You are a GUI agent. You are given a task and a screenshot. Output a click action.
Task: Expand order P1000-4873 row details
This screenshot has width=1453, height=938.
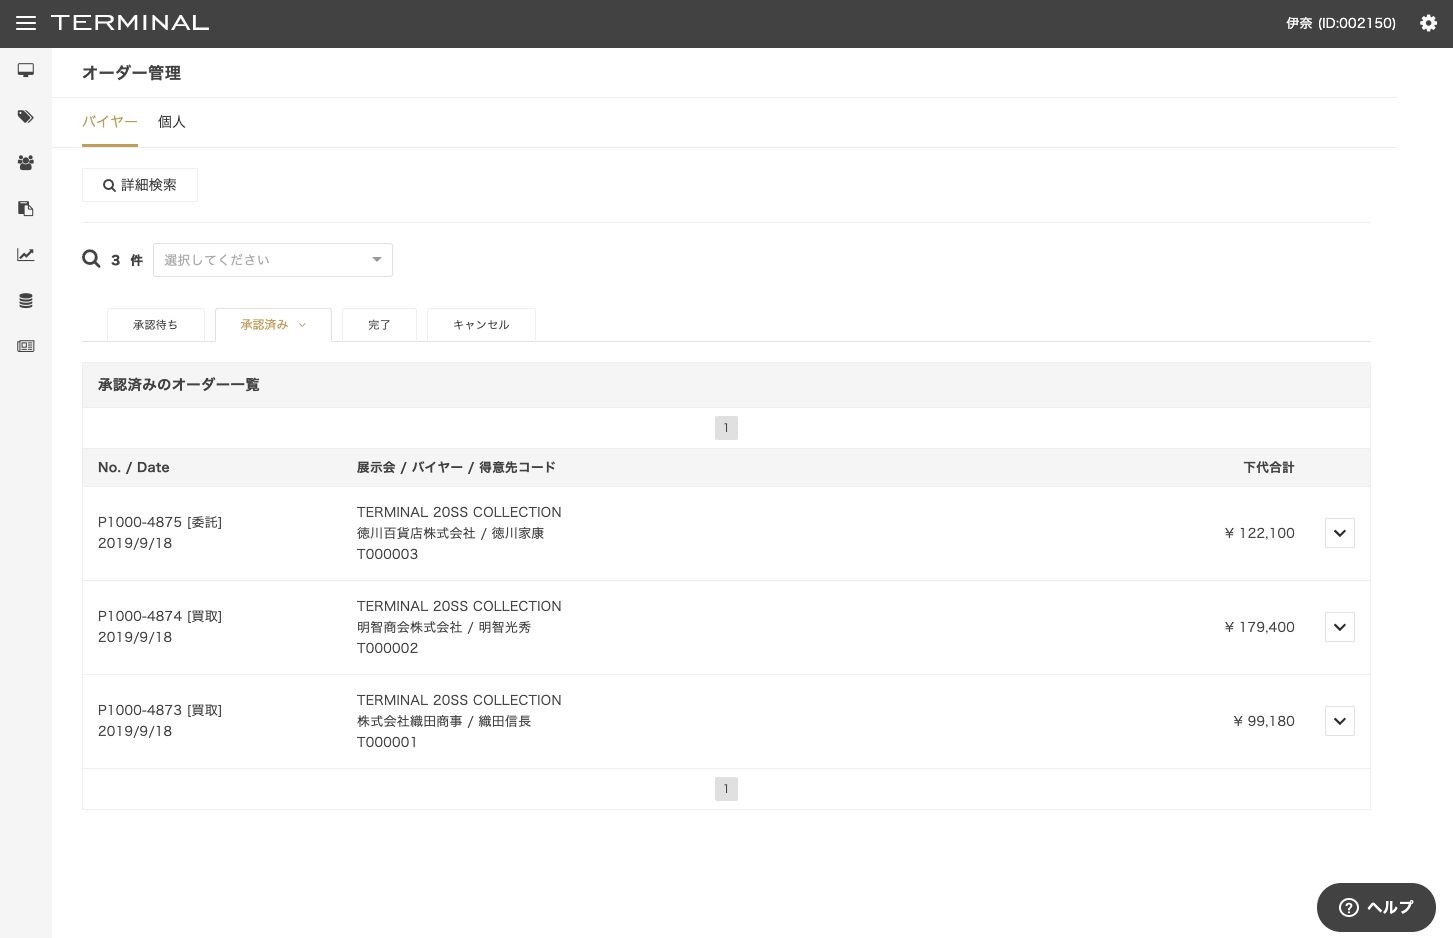click(1339, 721)
